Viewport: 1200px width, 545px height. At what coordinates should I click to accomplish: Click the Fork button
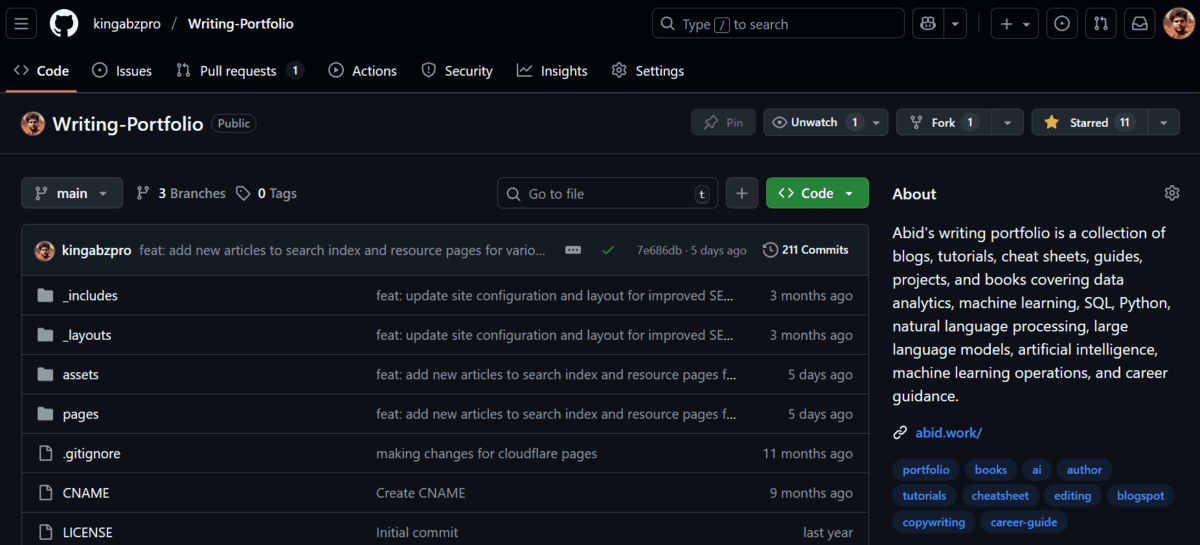point(942,122)
